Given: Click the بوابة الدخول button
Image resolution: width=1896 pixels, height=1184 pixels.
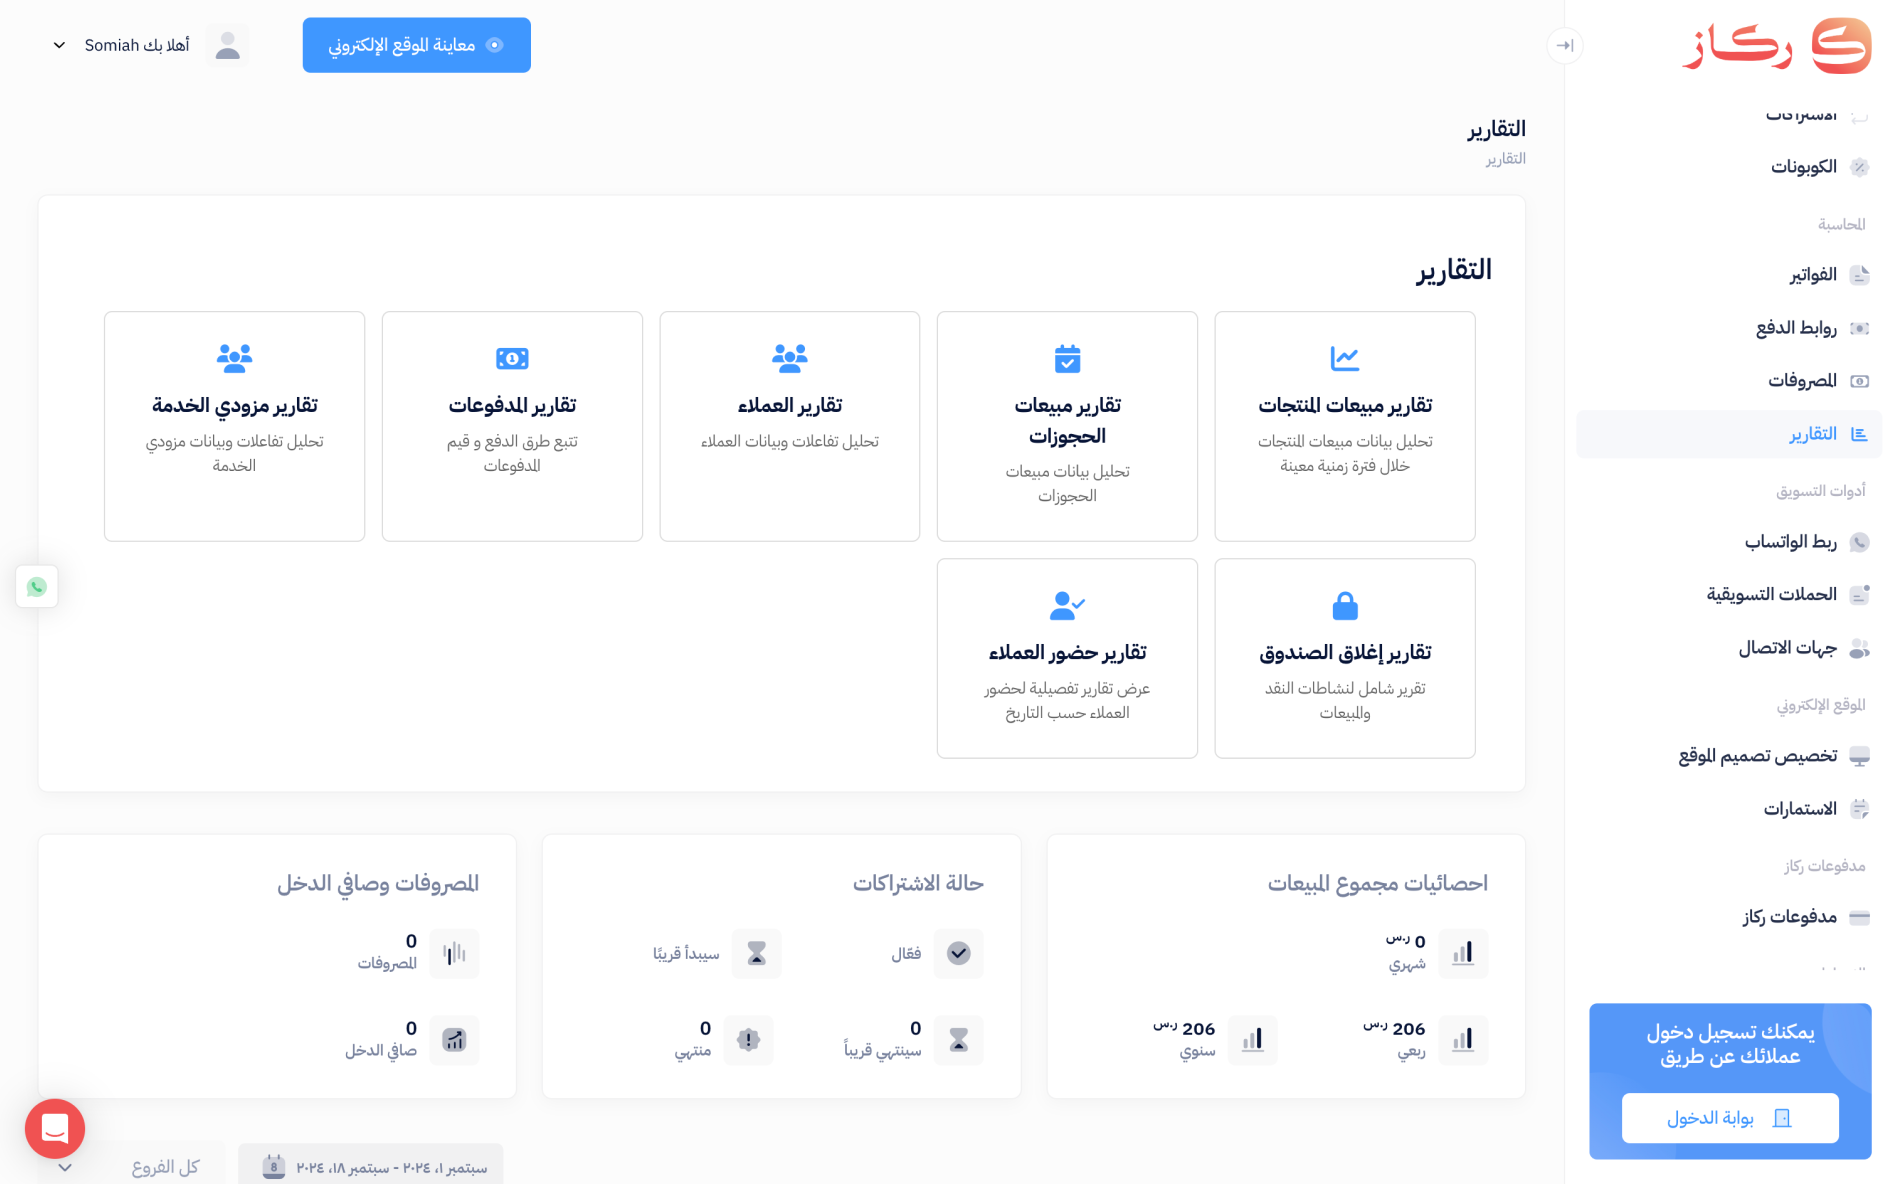Looking at the screenshot, I should [x=1729, y=1118].
